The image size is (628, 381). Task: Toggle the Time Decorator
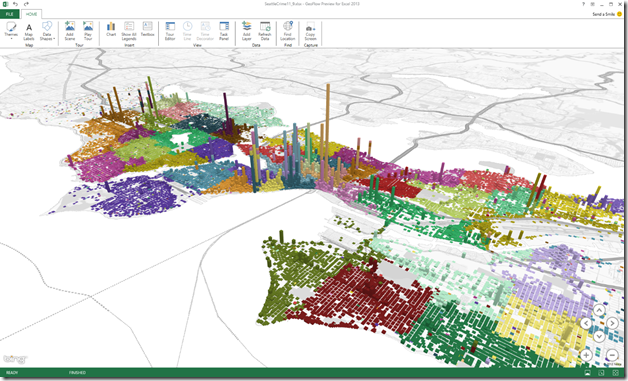[205, 31]
